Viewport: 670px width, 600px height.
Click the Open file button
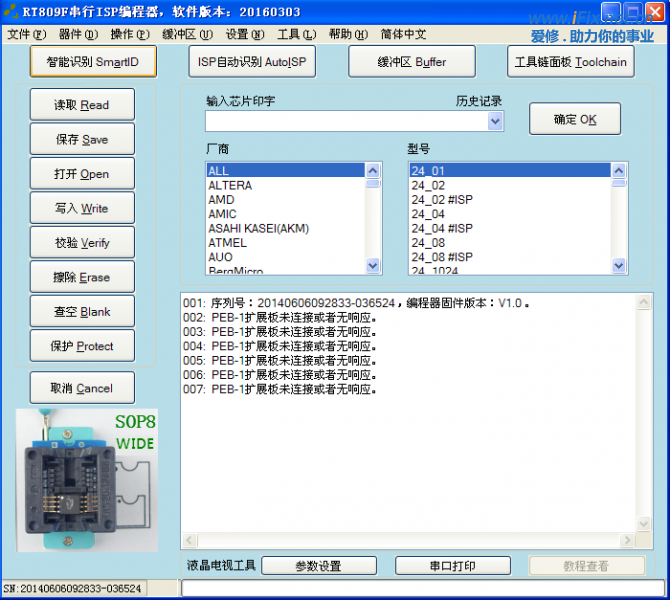[82, 174]
